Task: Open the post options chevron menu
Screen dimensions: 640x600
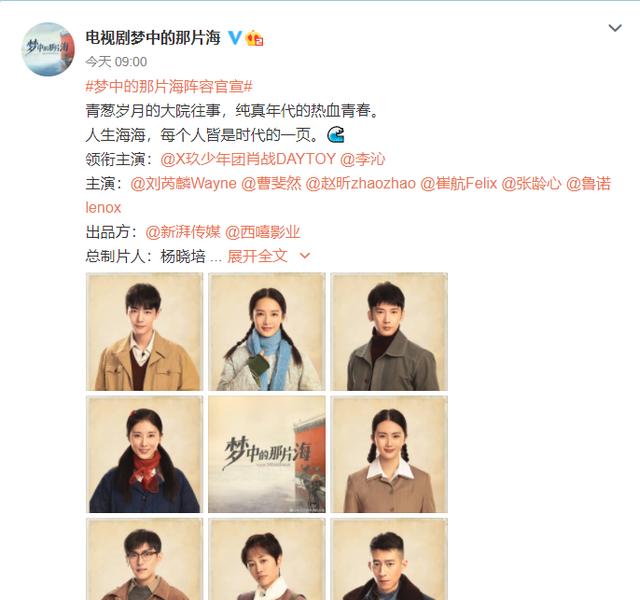Action: [615, 28]
